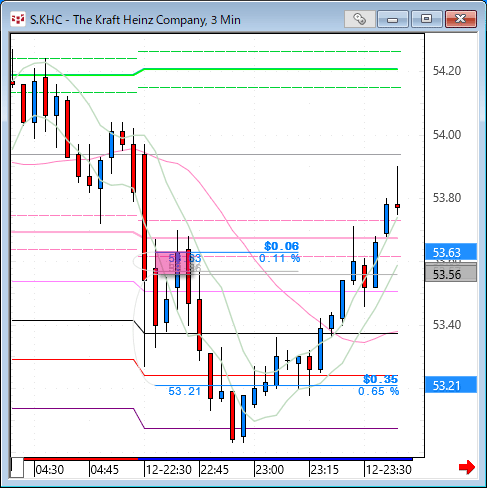The height and width of the screenshot is (488, 487).
Task: Click the 12-22:30 time axis marker
Action: 169,470
